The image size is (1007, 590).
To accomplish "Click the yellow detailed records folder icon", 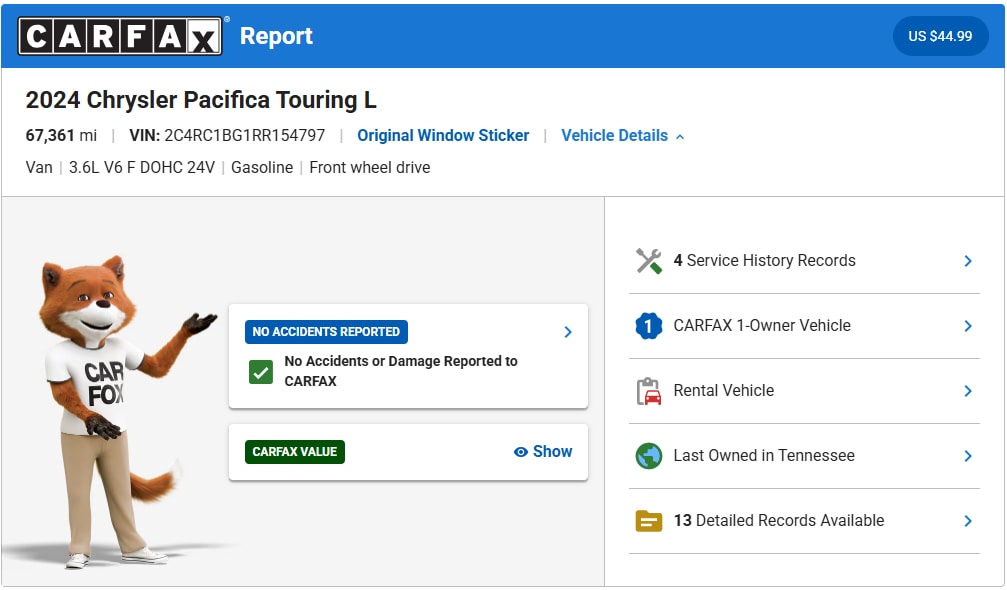I will pyautogui.click(x=649, y=521).
